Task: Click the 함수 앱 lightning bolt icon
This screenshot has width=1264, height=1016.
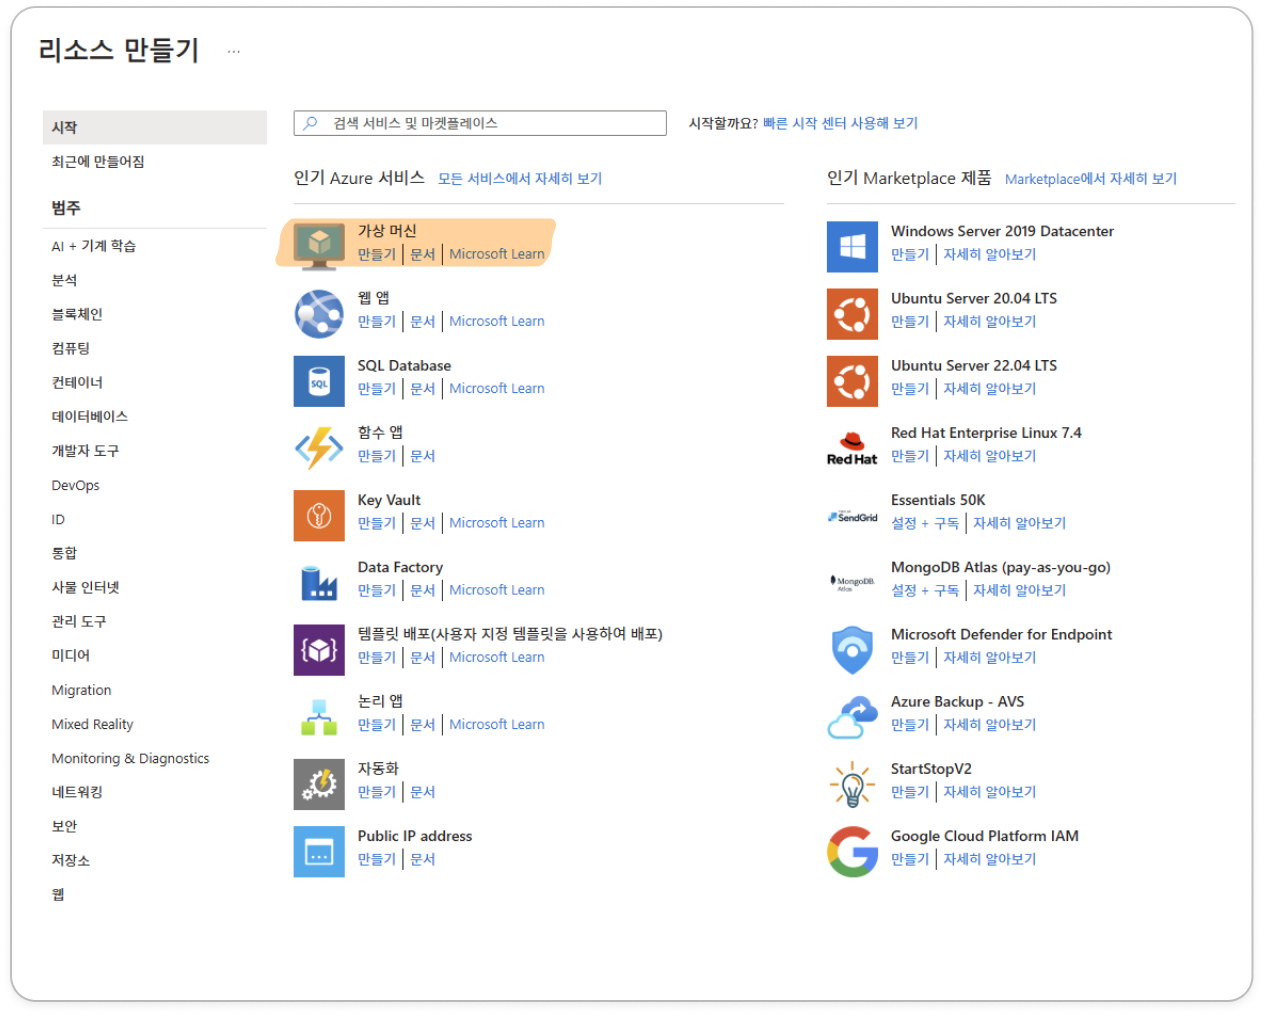Action: [x=319, y=448]
